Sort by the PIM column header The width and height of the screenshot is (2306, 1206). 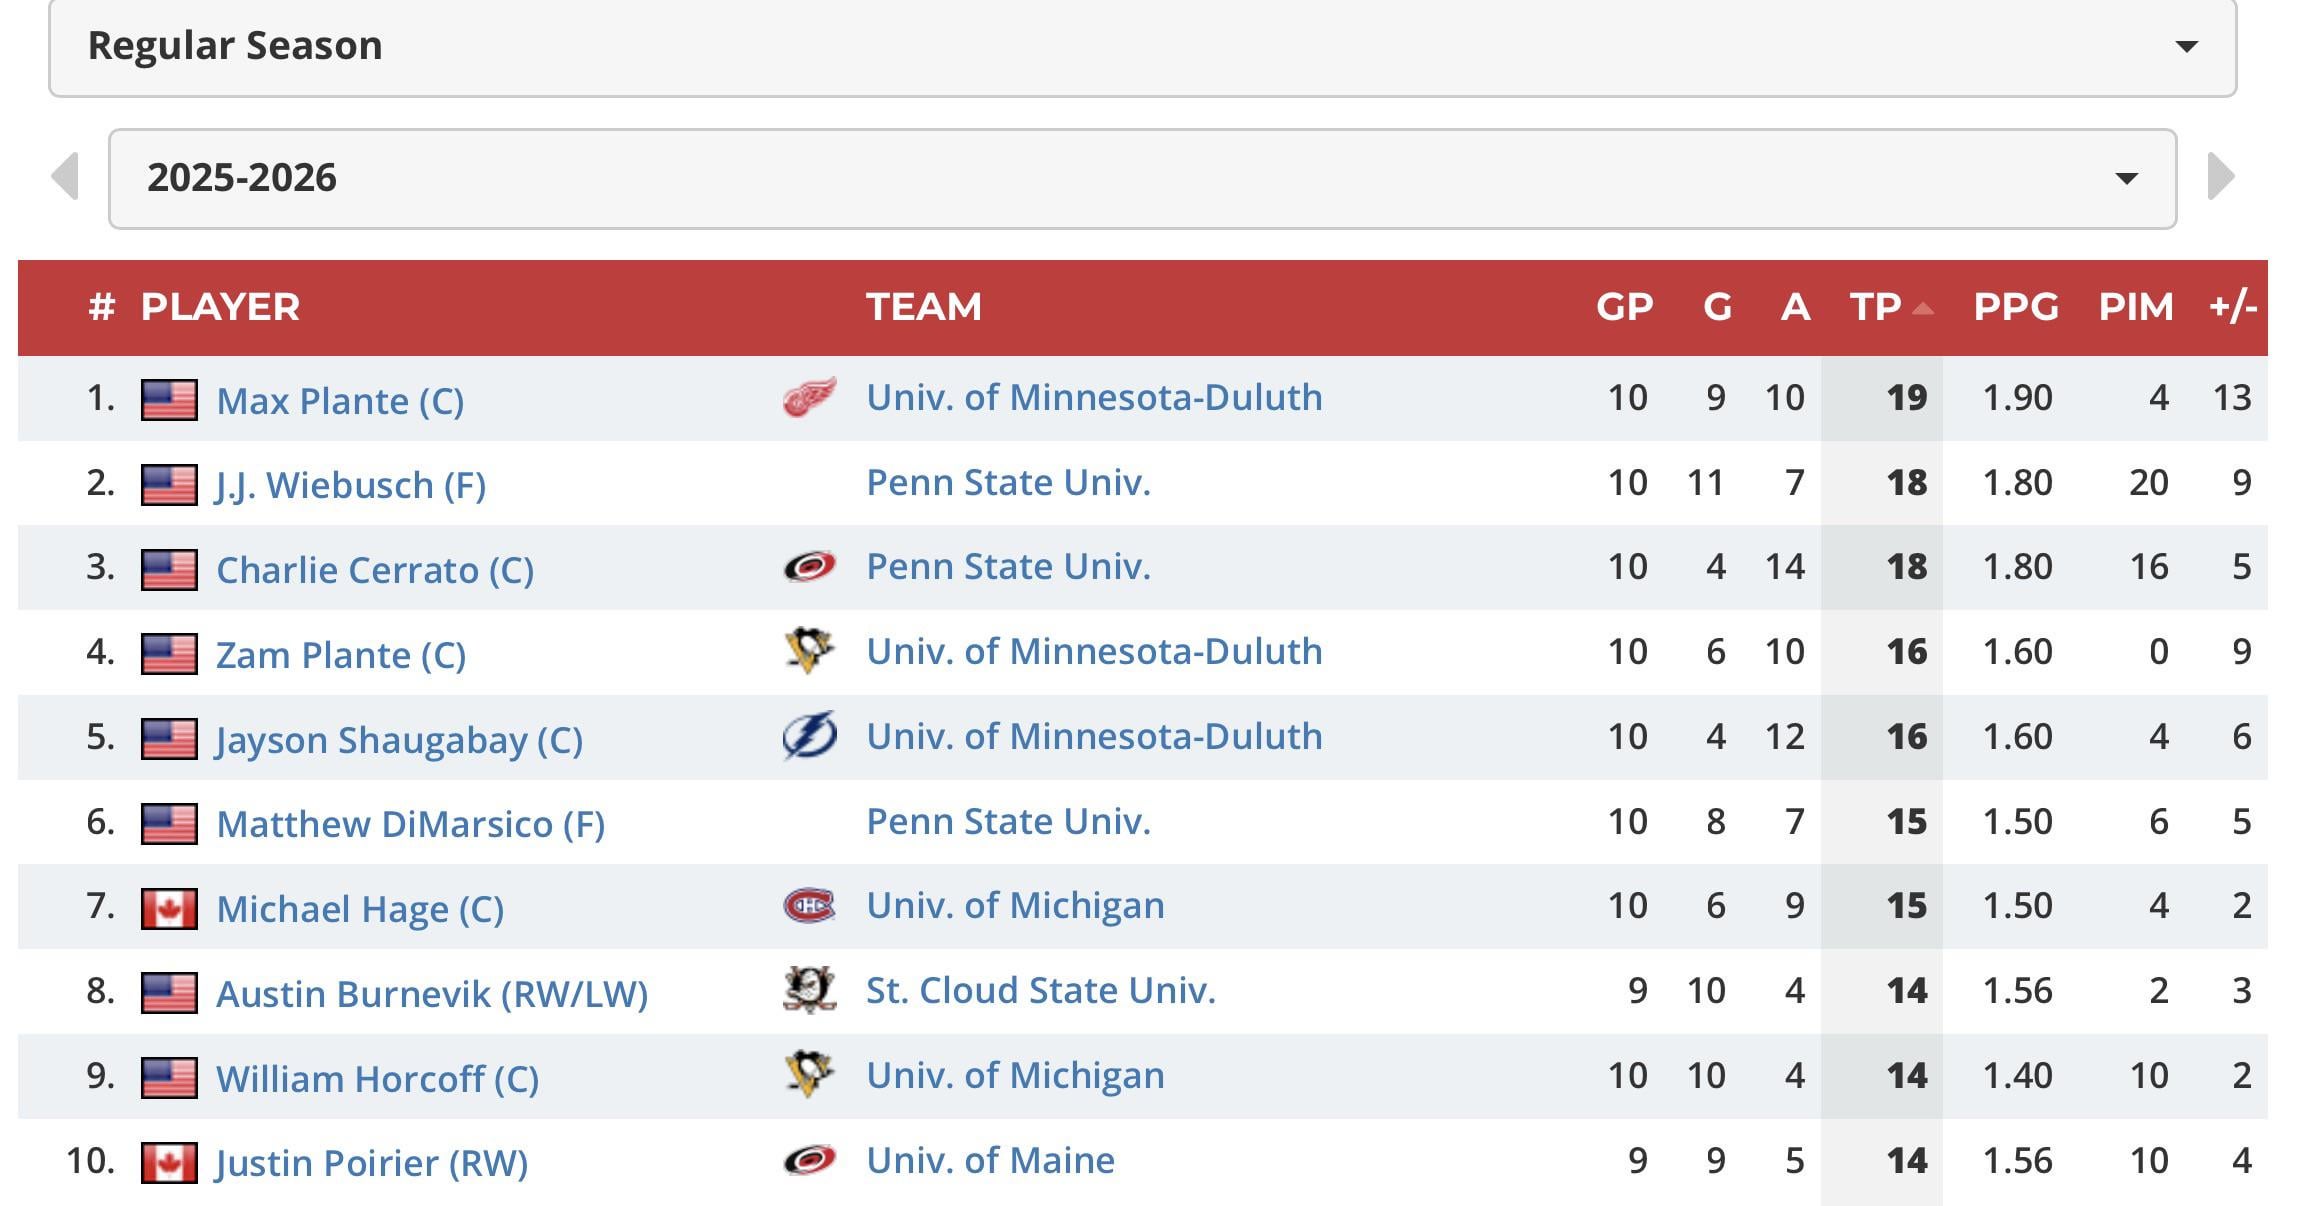(2136, 307)
